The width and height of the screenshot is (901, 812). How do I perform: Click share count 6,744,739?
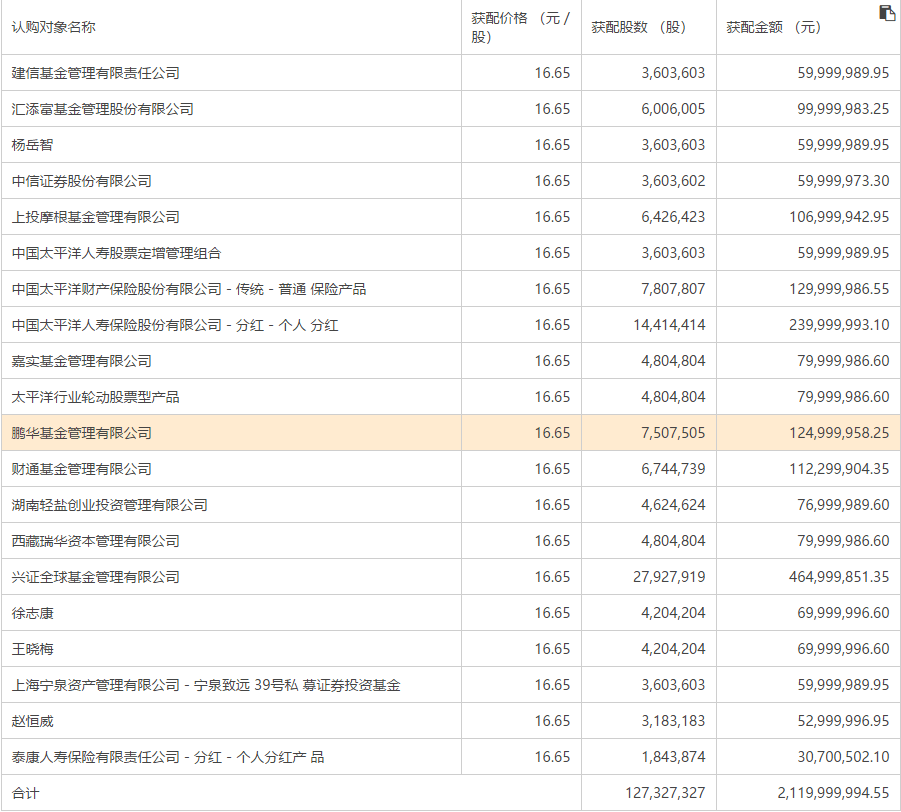(x=673, y=469)
